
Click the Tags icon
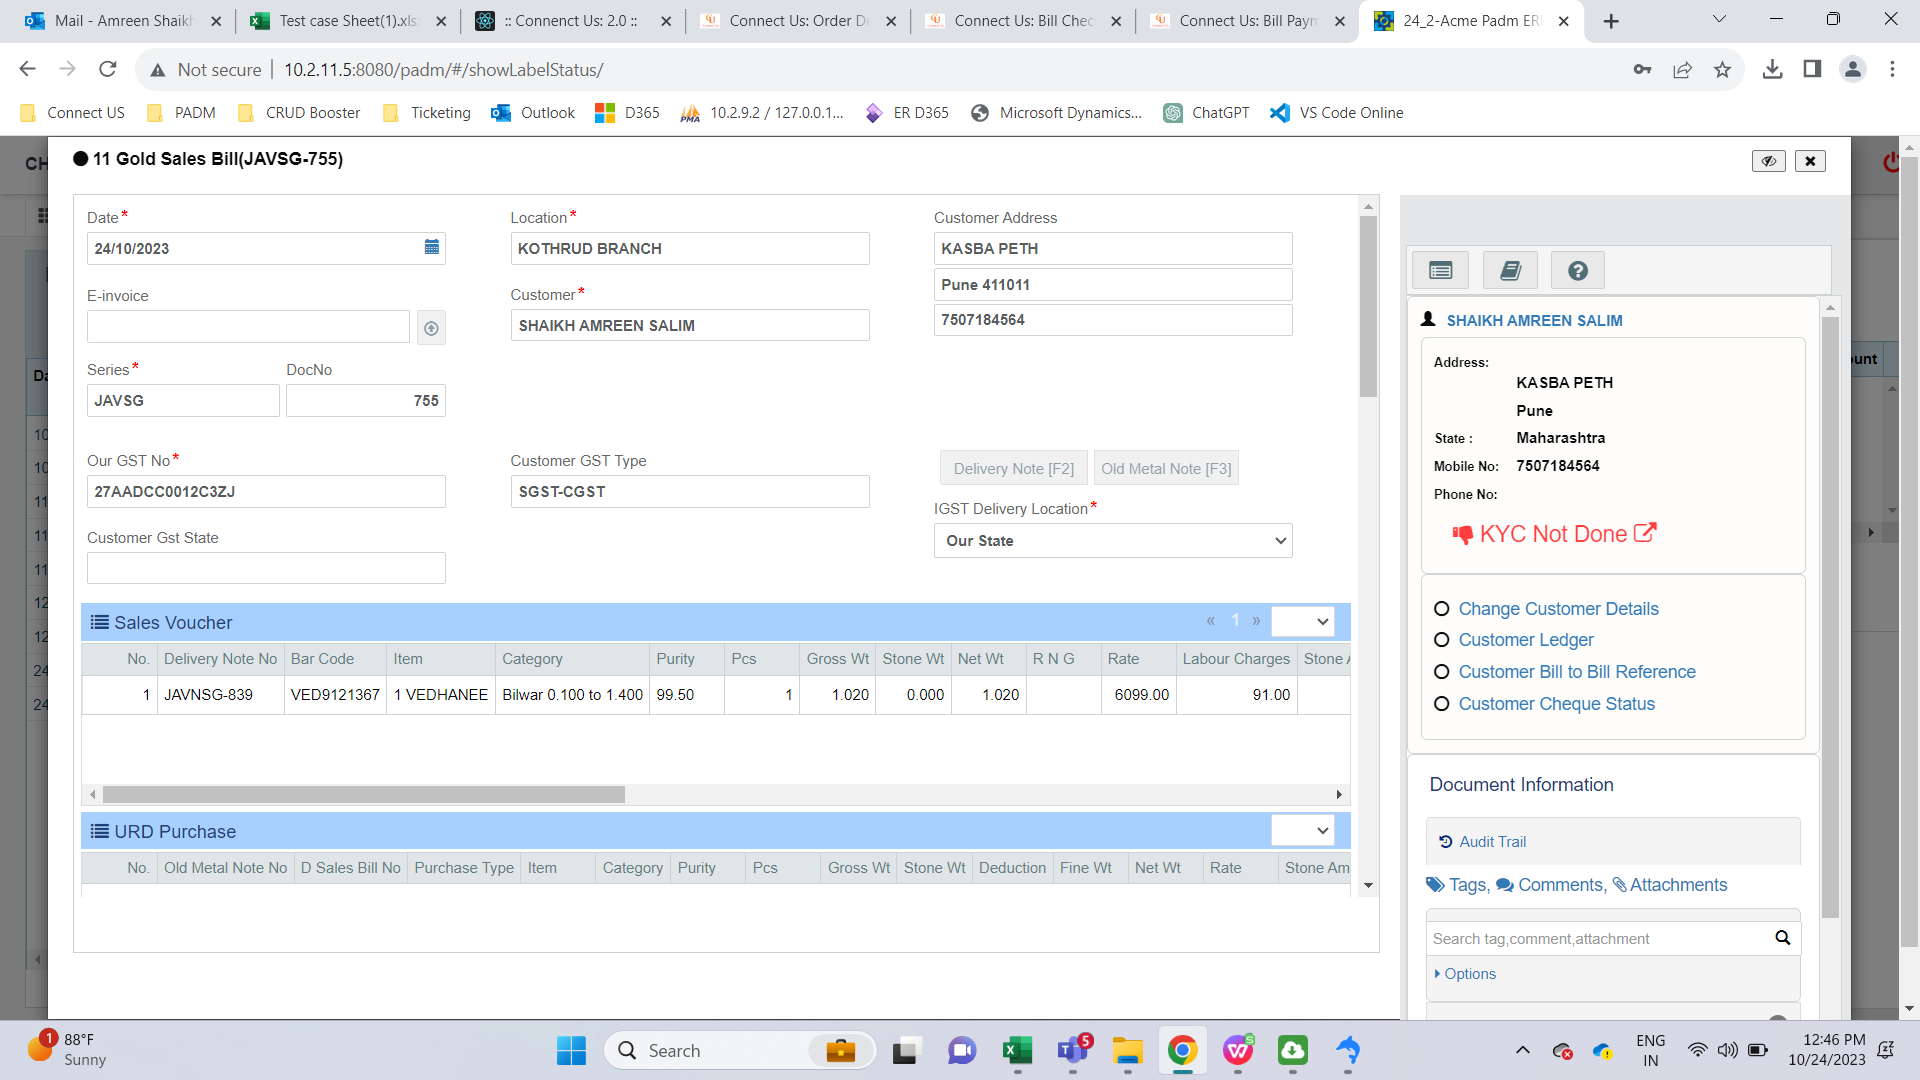1435,885
